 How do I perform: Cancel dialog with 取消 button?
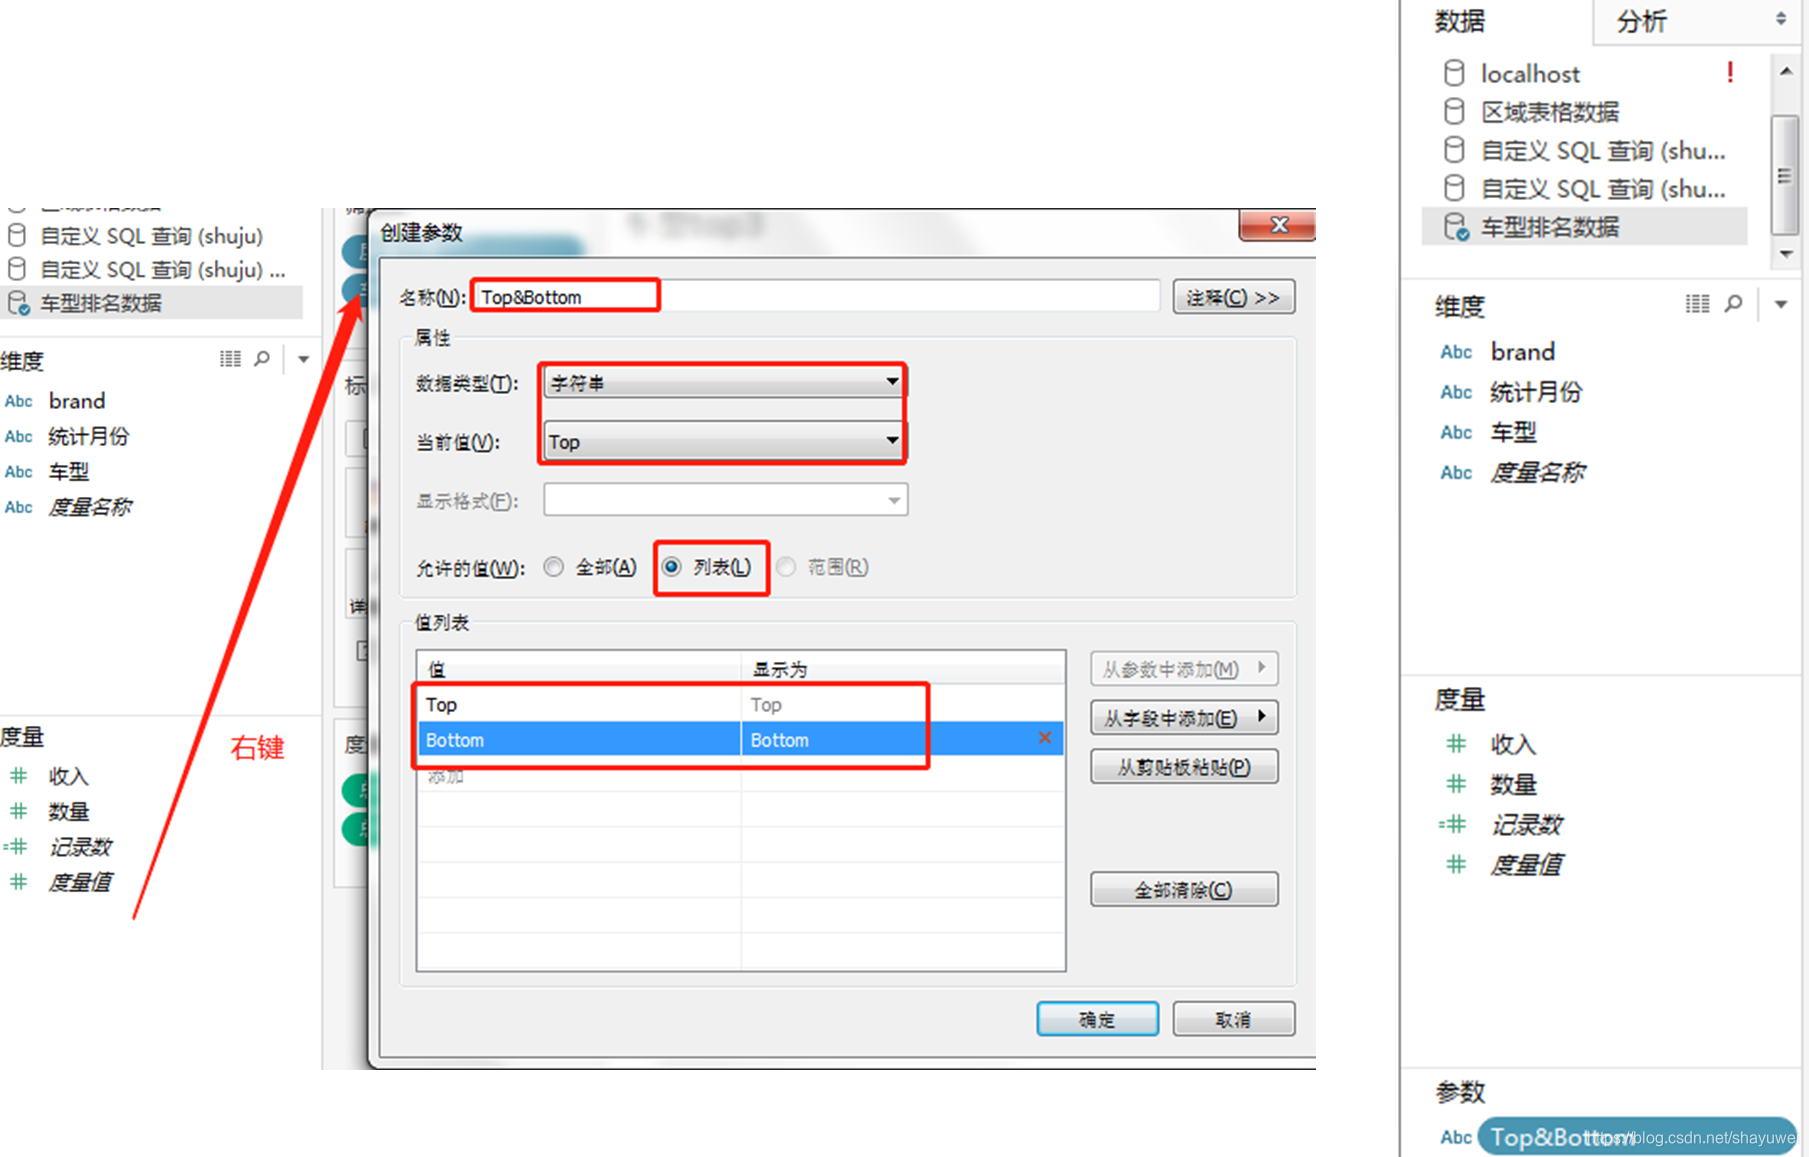(x=1233, y=1019)
